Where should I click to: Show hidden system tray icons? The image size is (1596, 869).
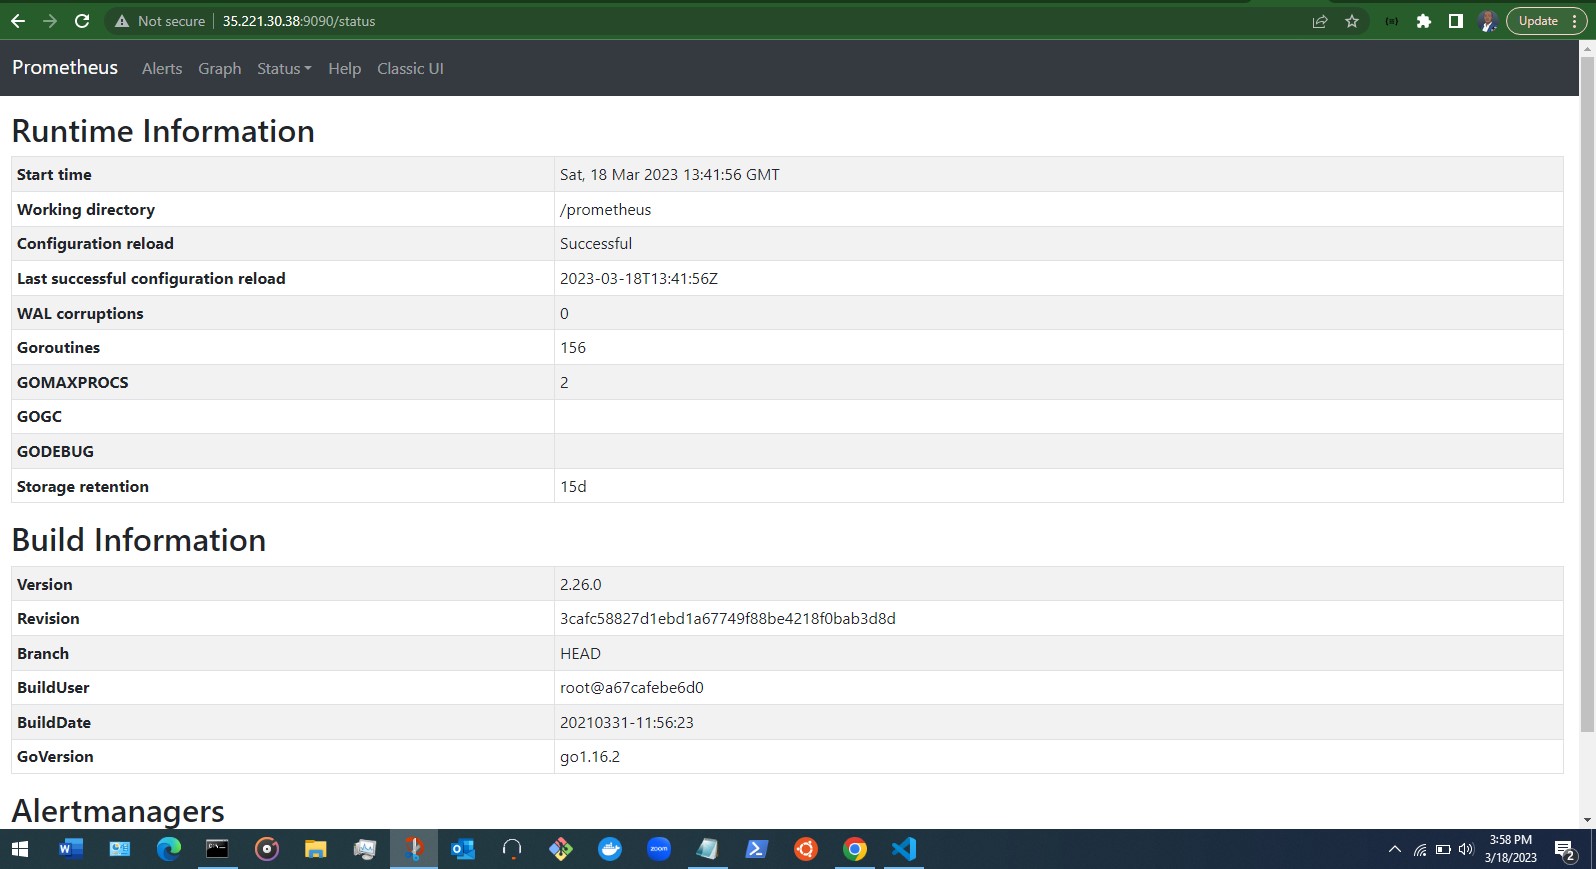(1395, 849)
